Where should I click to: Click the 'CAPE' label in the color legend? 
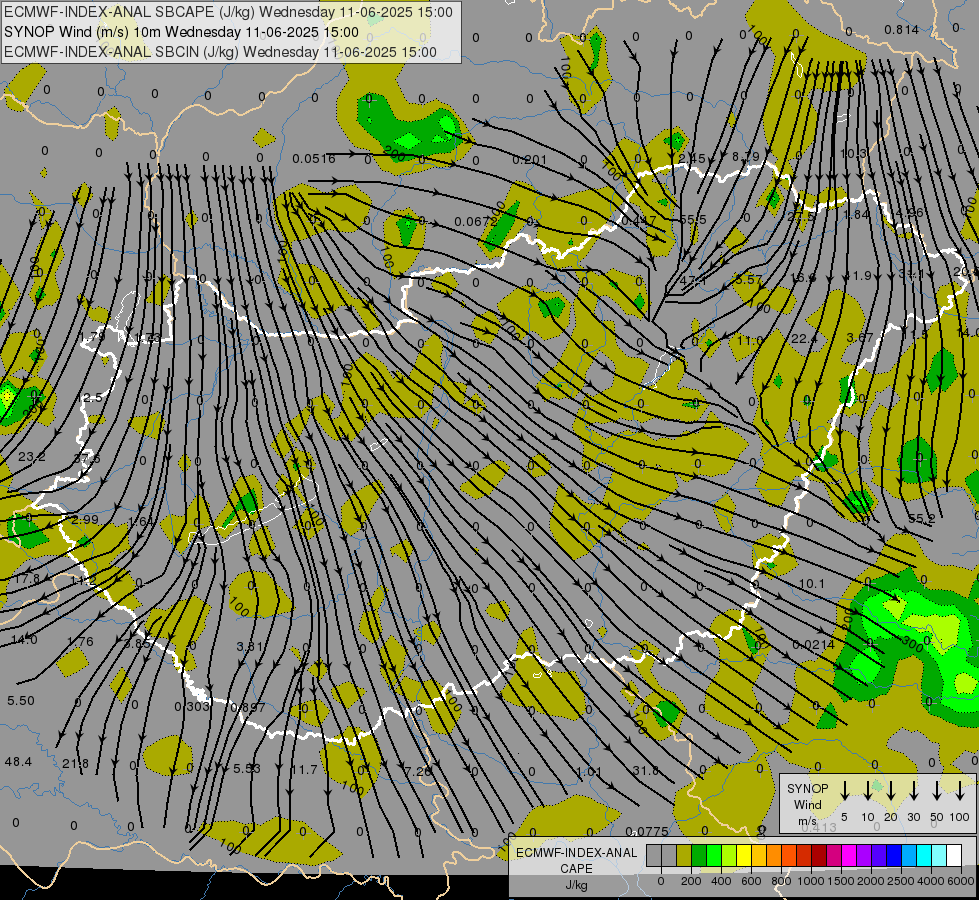576,869
